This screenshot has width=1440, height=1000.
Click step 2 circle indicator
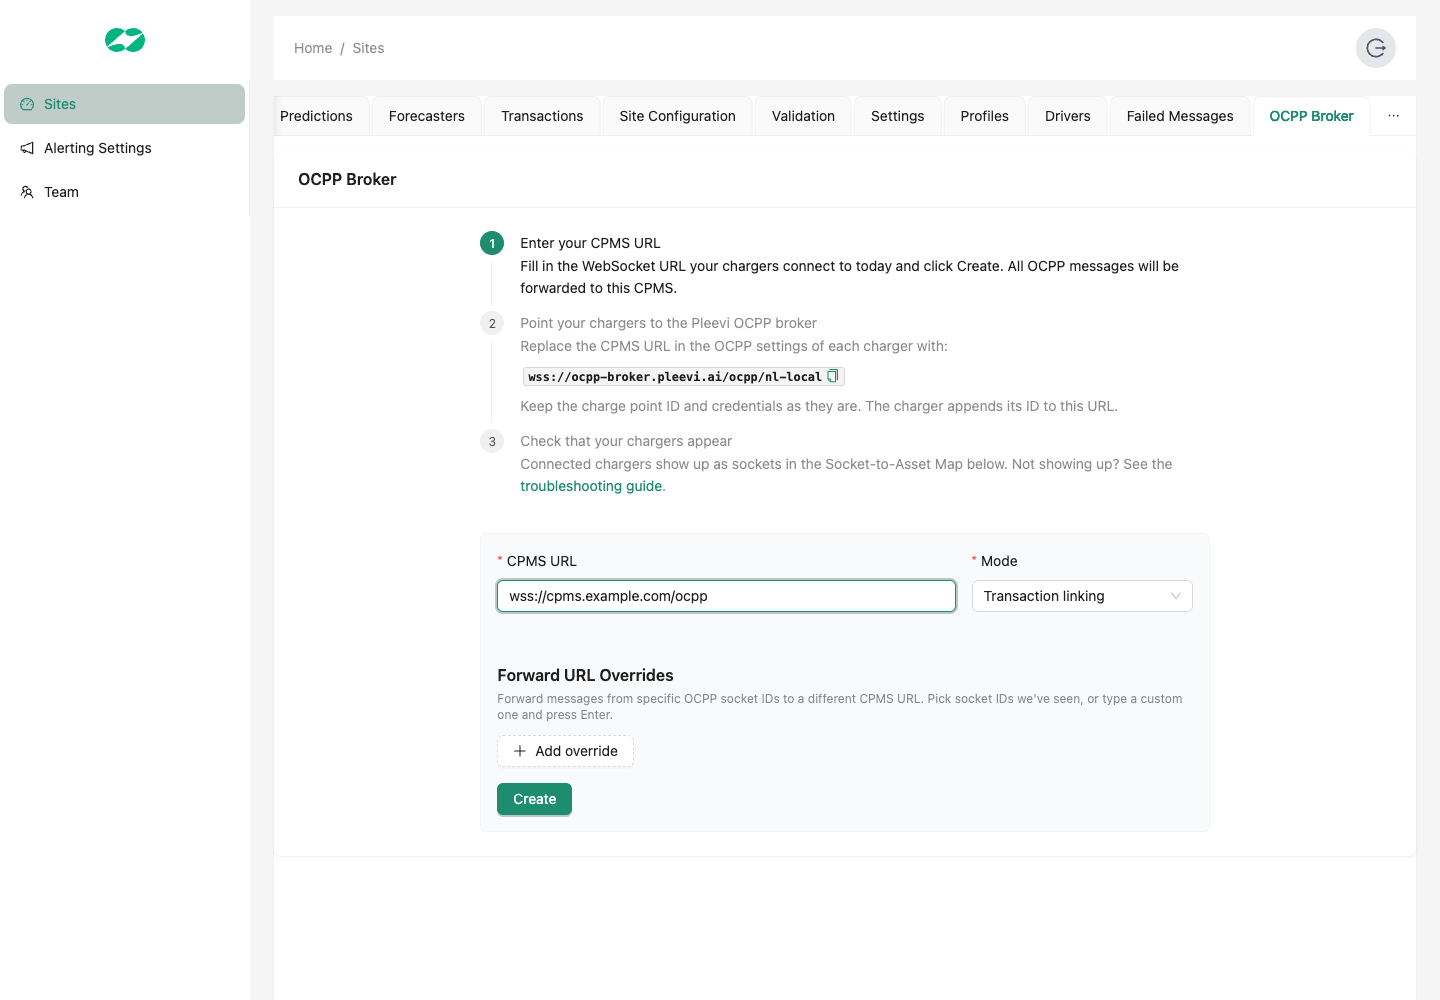492,323
